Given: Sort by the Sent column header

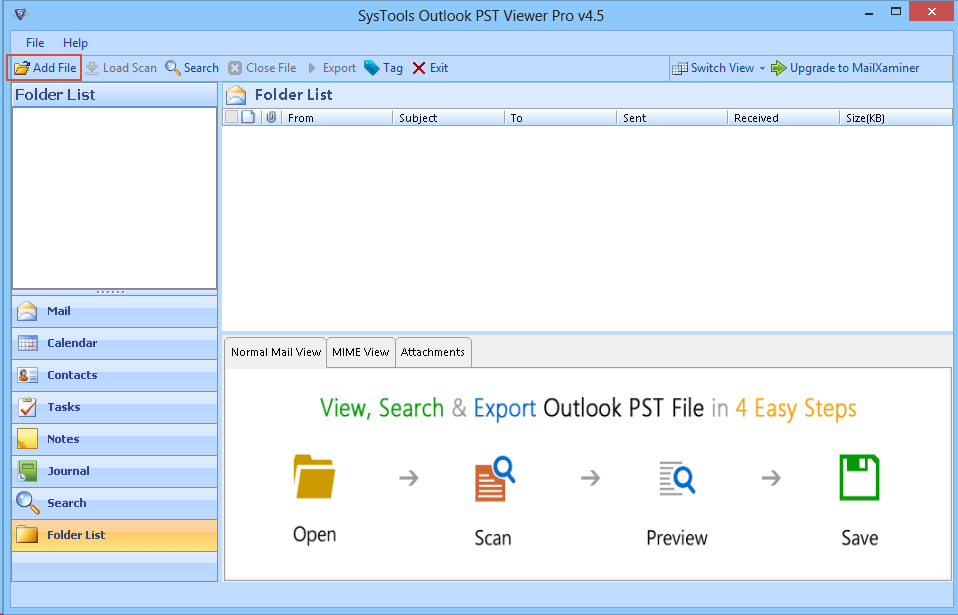Looking at the screenshot, I should point(672,118).
